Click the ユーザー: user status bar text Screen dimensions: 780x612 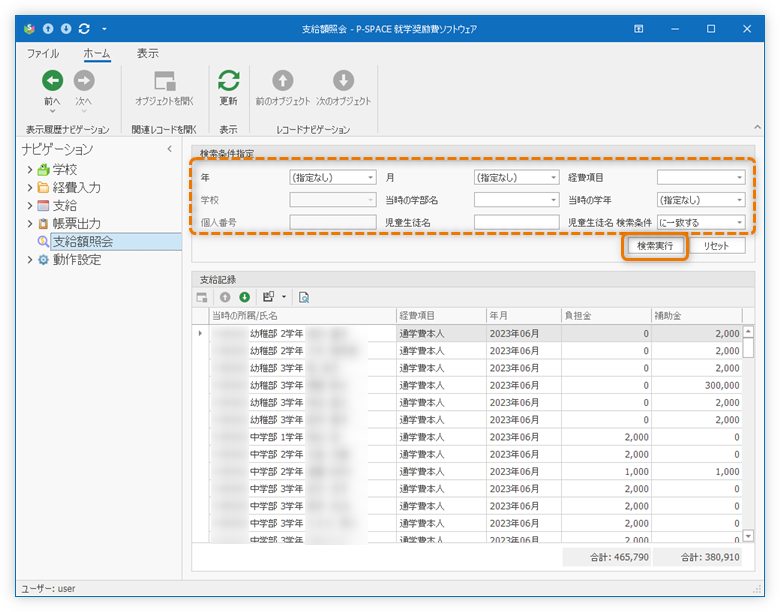coord(48,589)
